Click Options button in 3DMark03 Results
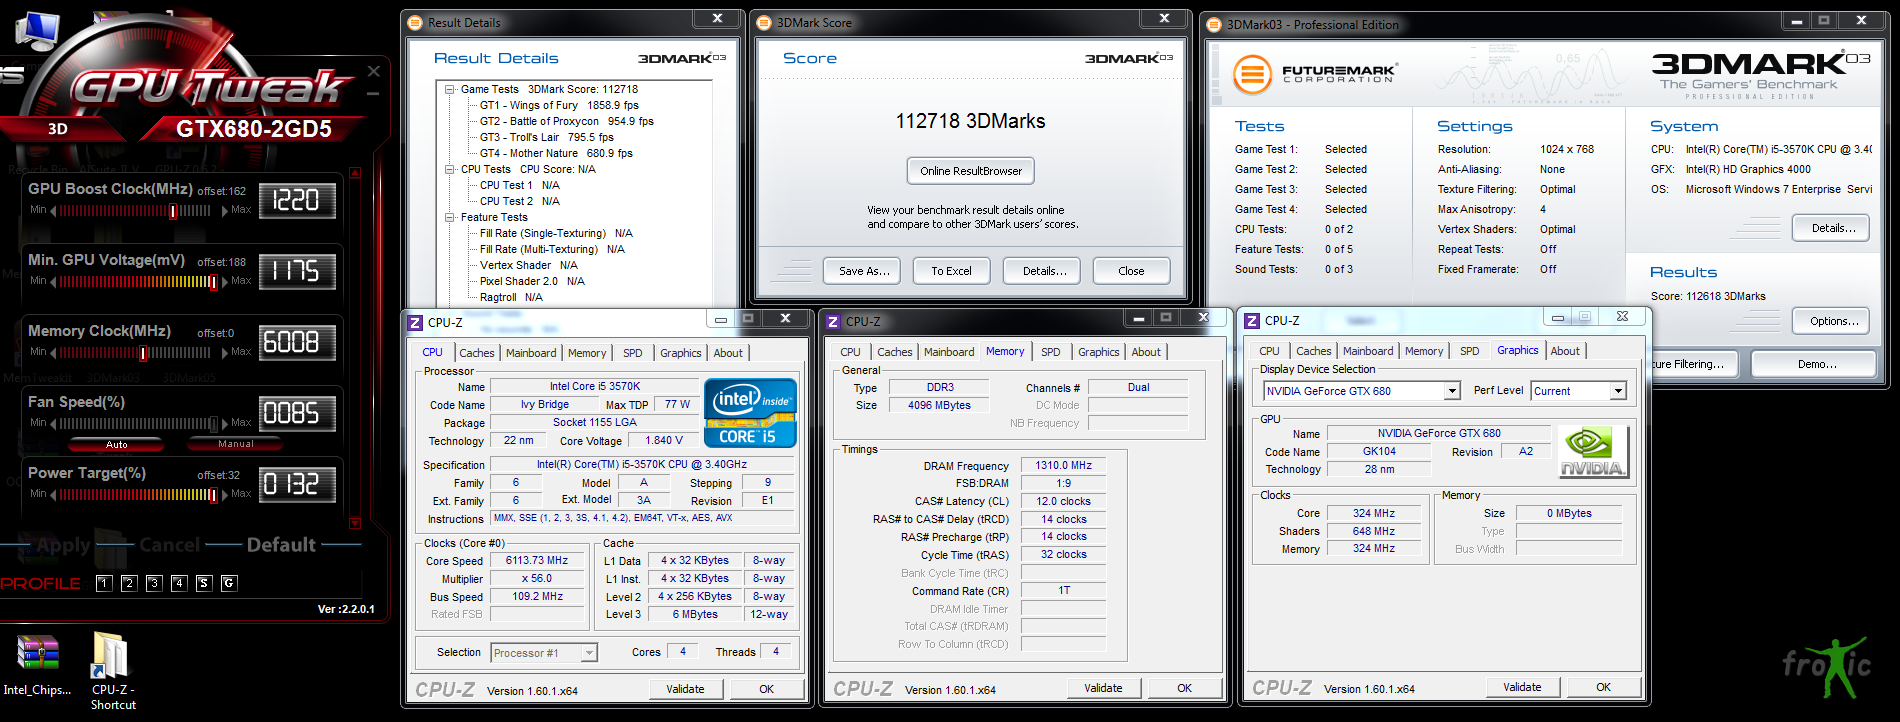Image resolution: width=1900 pixels, height=722 pixels. click(1832, 321)
